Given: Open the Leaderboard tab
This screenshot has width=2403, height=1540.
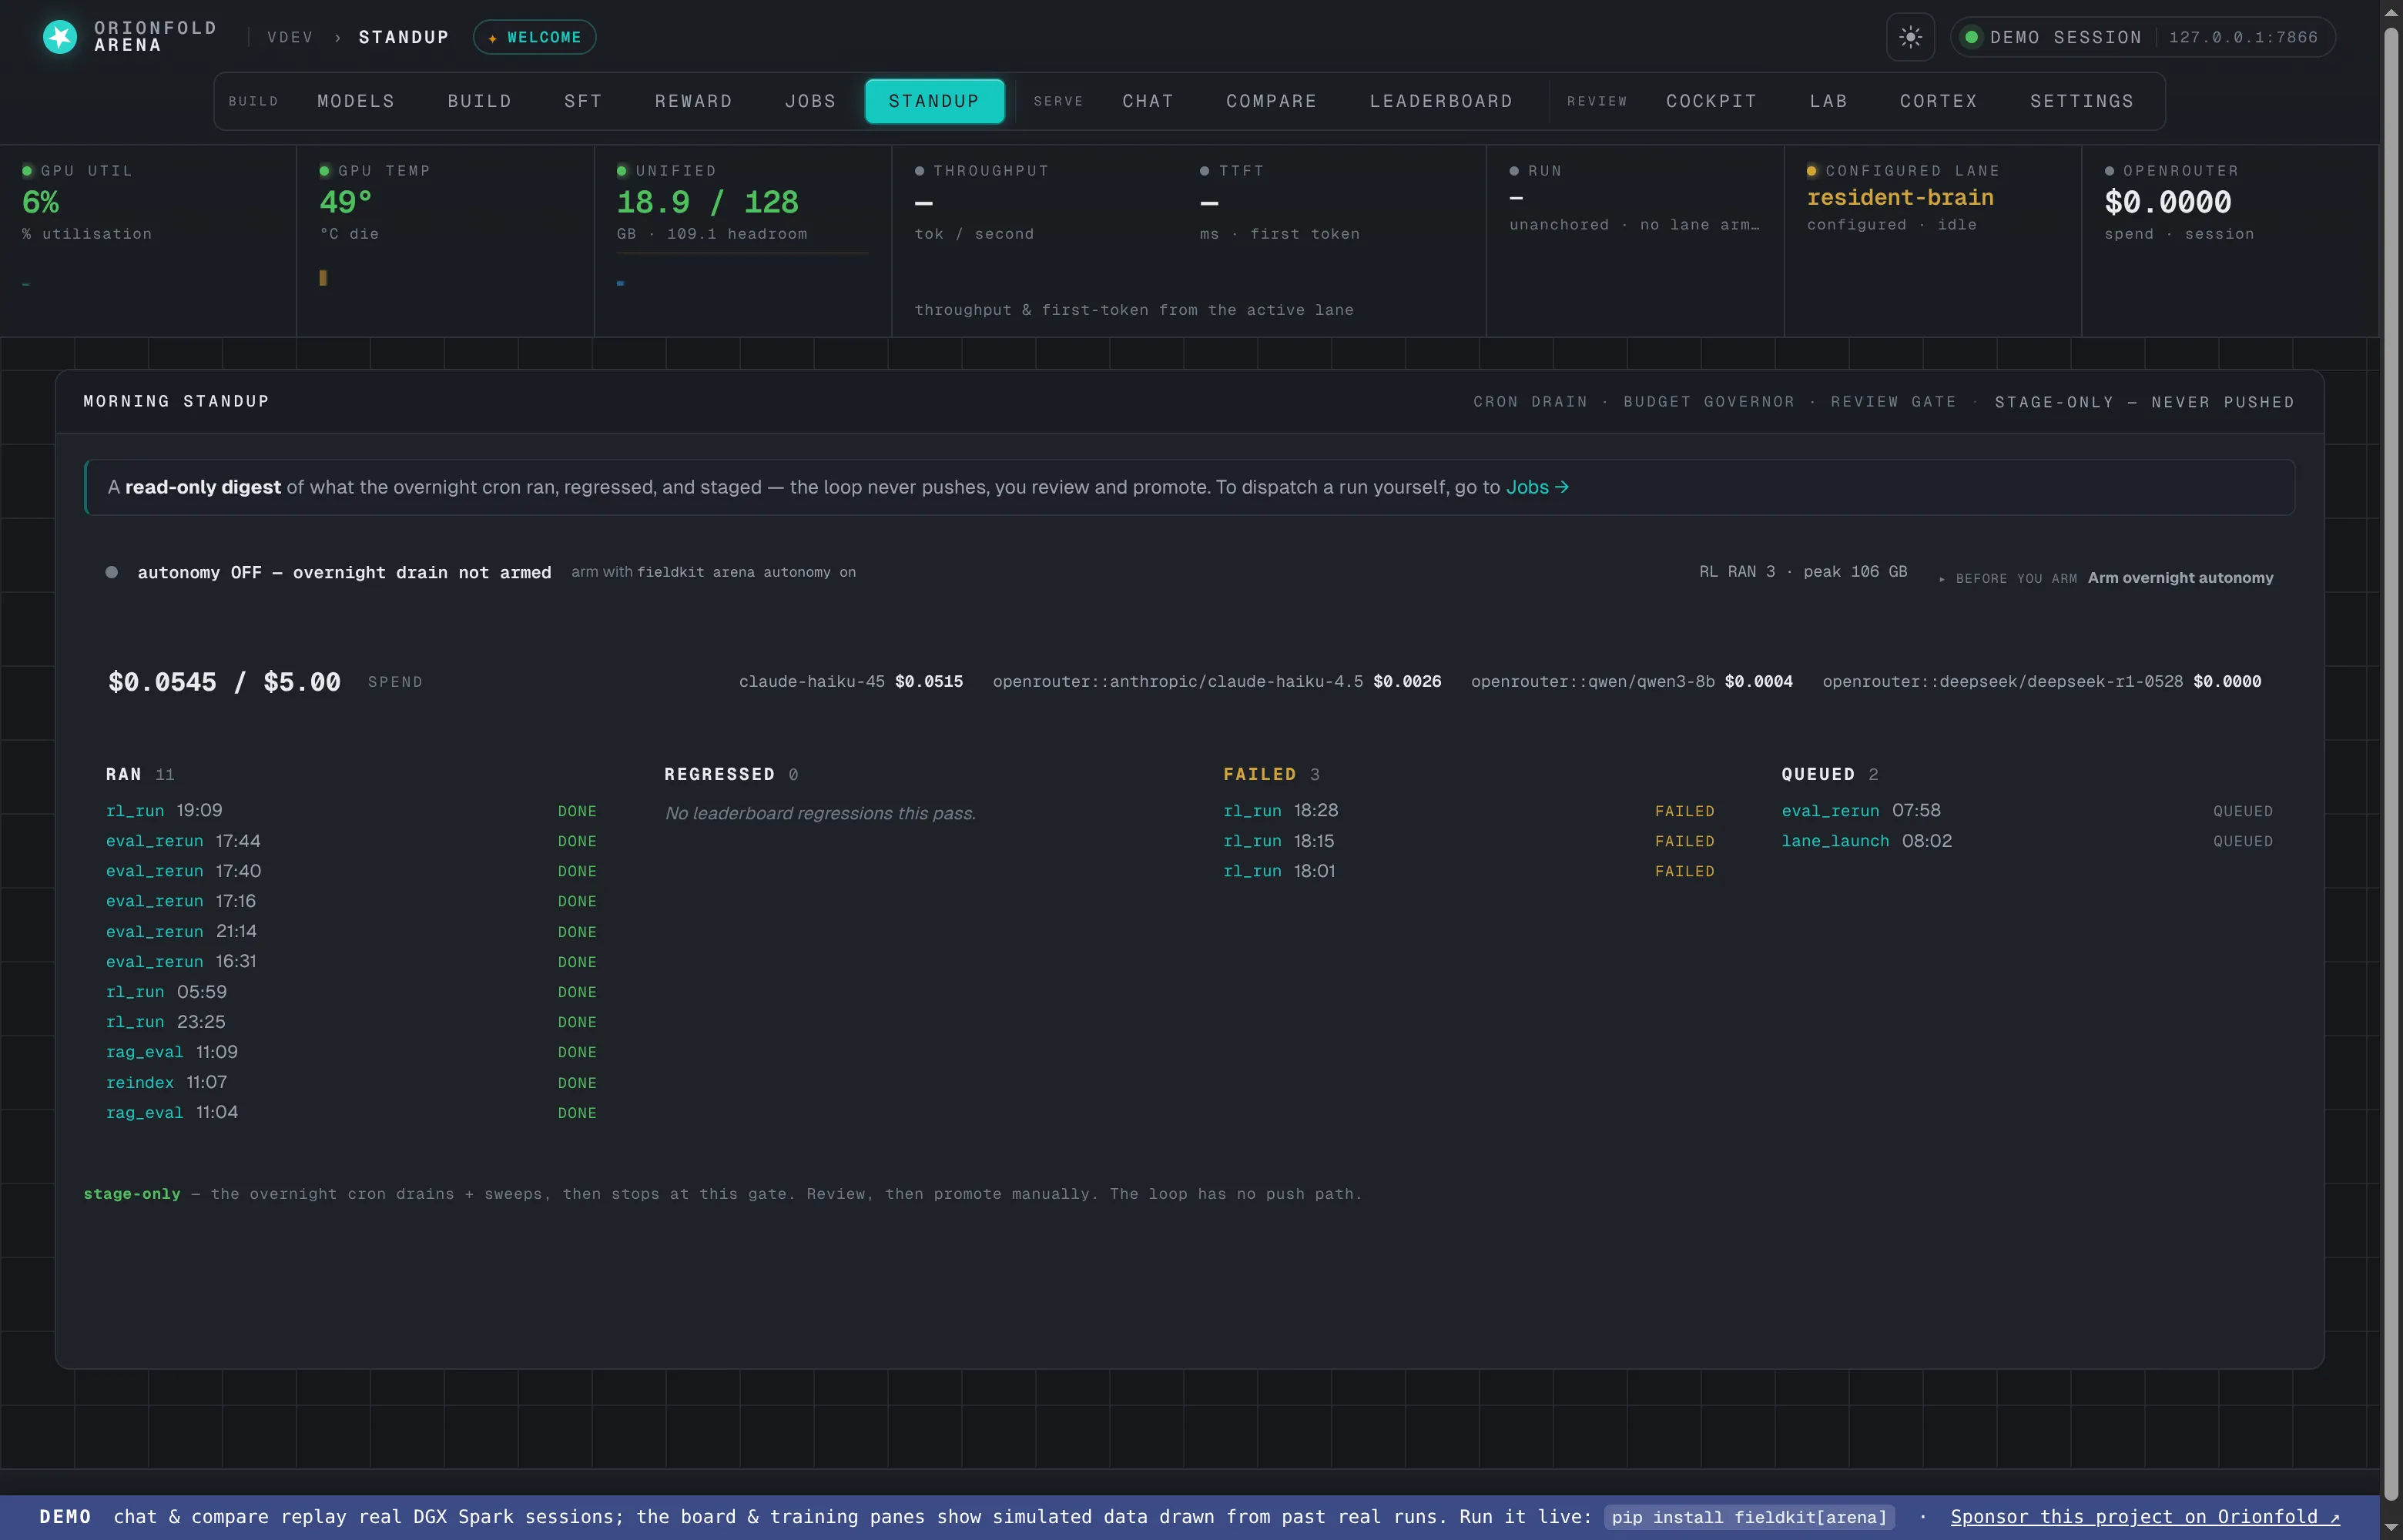Looking at the screenshot, I should [1441, 101].
